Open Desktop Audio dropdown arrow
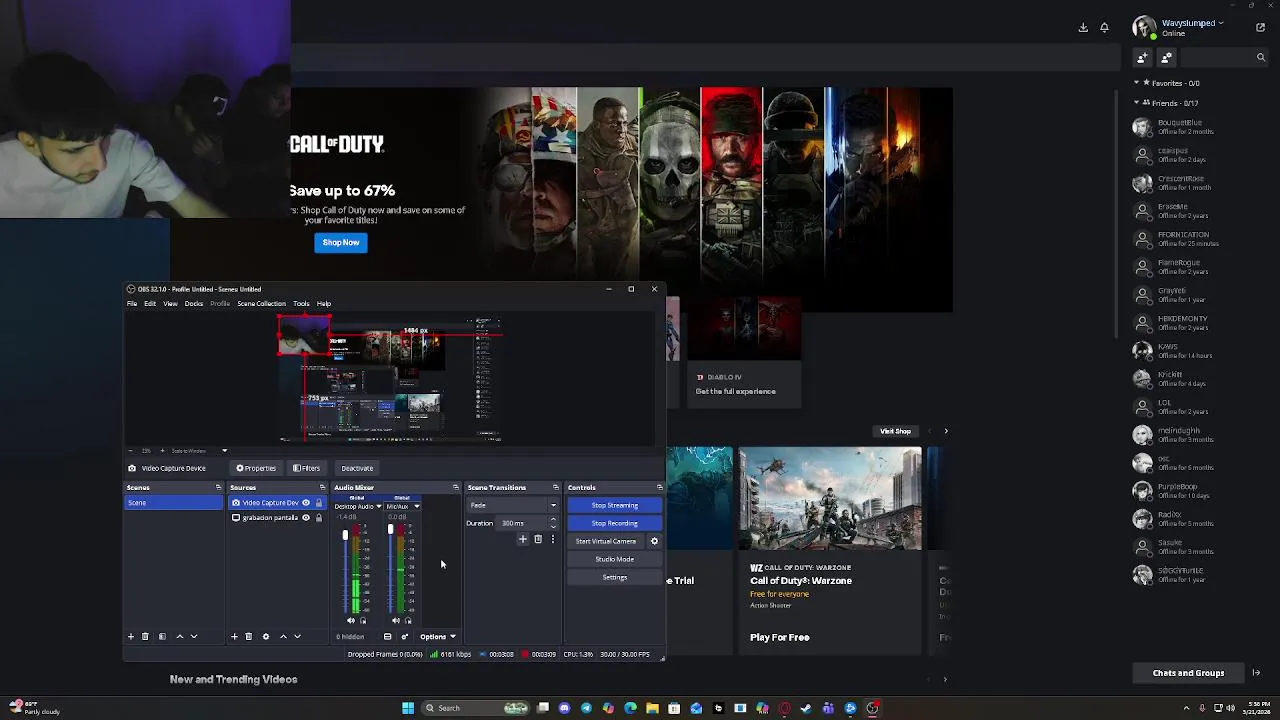 (x=378, y=507)
